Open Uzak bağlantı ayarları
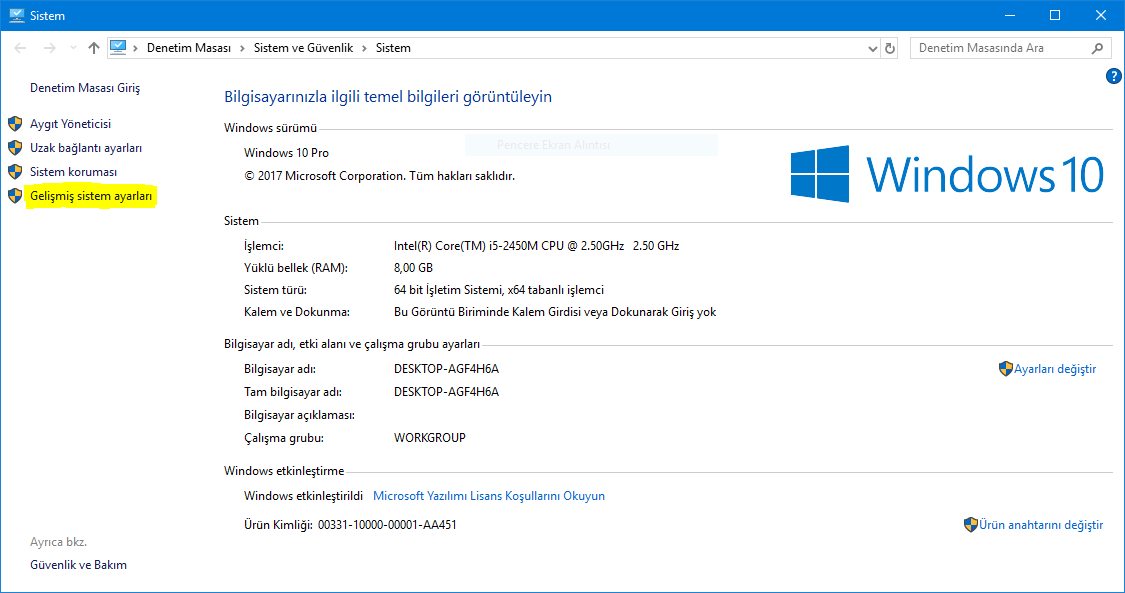1125x593 pixels. 86,148
